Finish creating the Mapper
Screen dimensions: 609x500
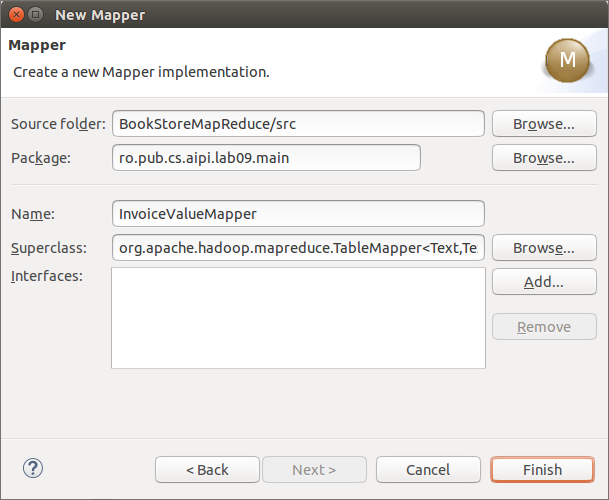pos(543,470)
